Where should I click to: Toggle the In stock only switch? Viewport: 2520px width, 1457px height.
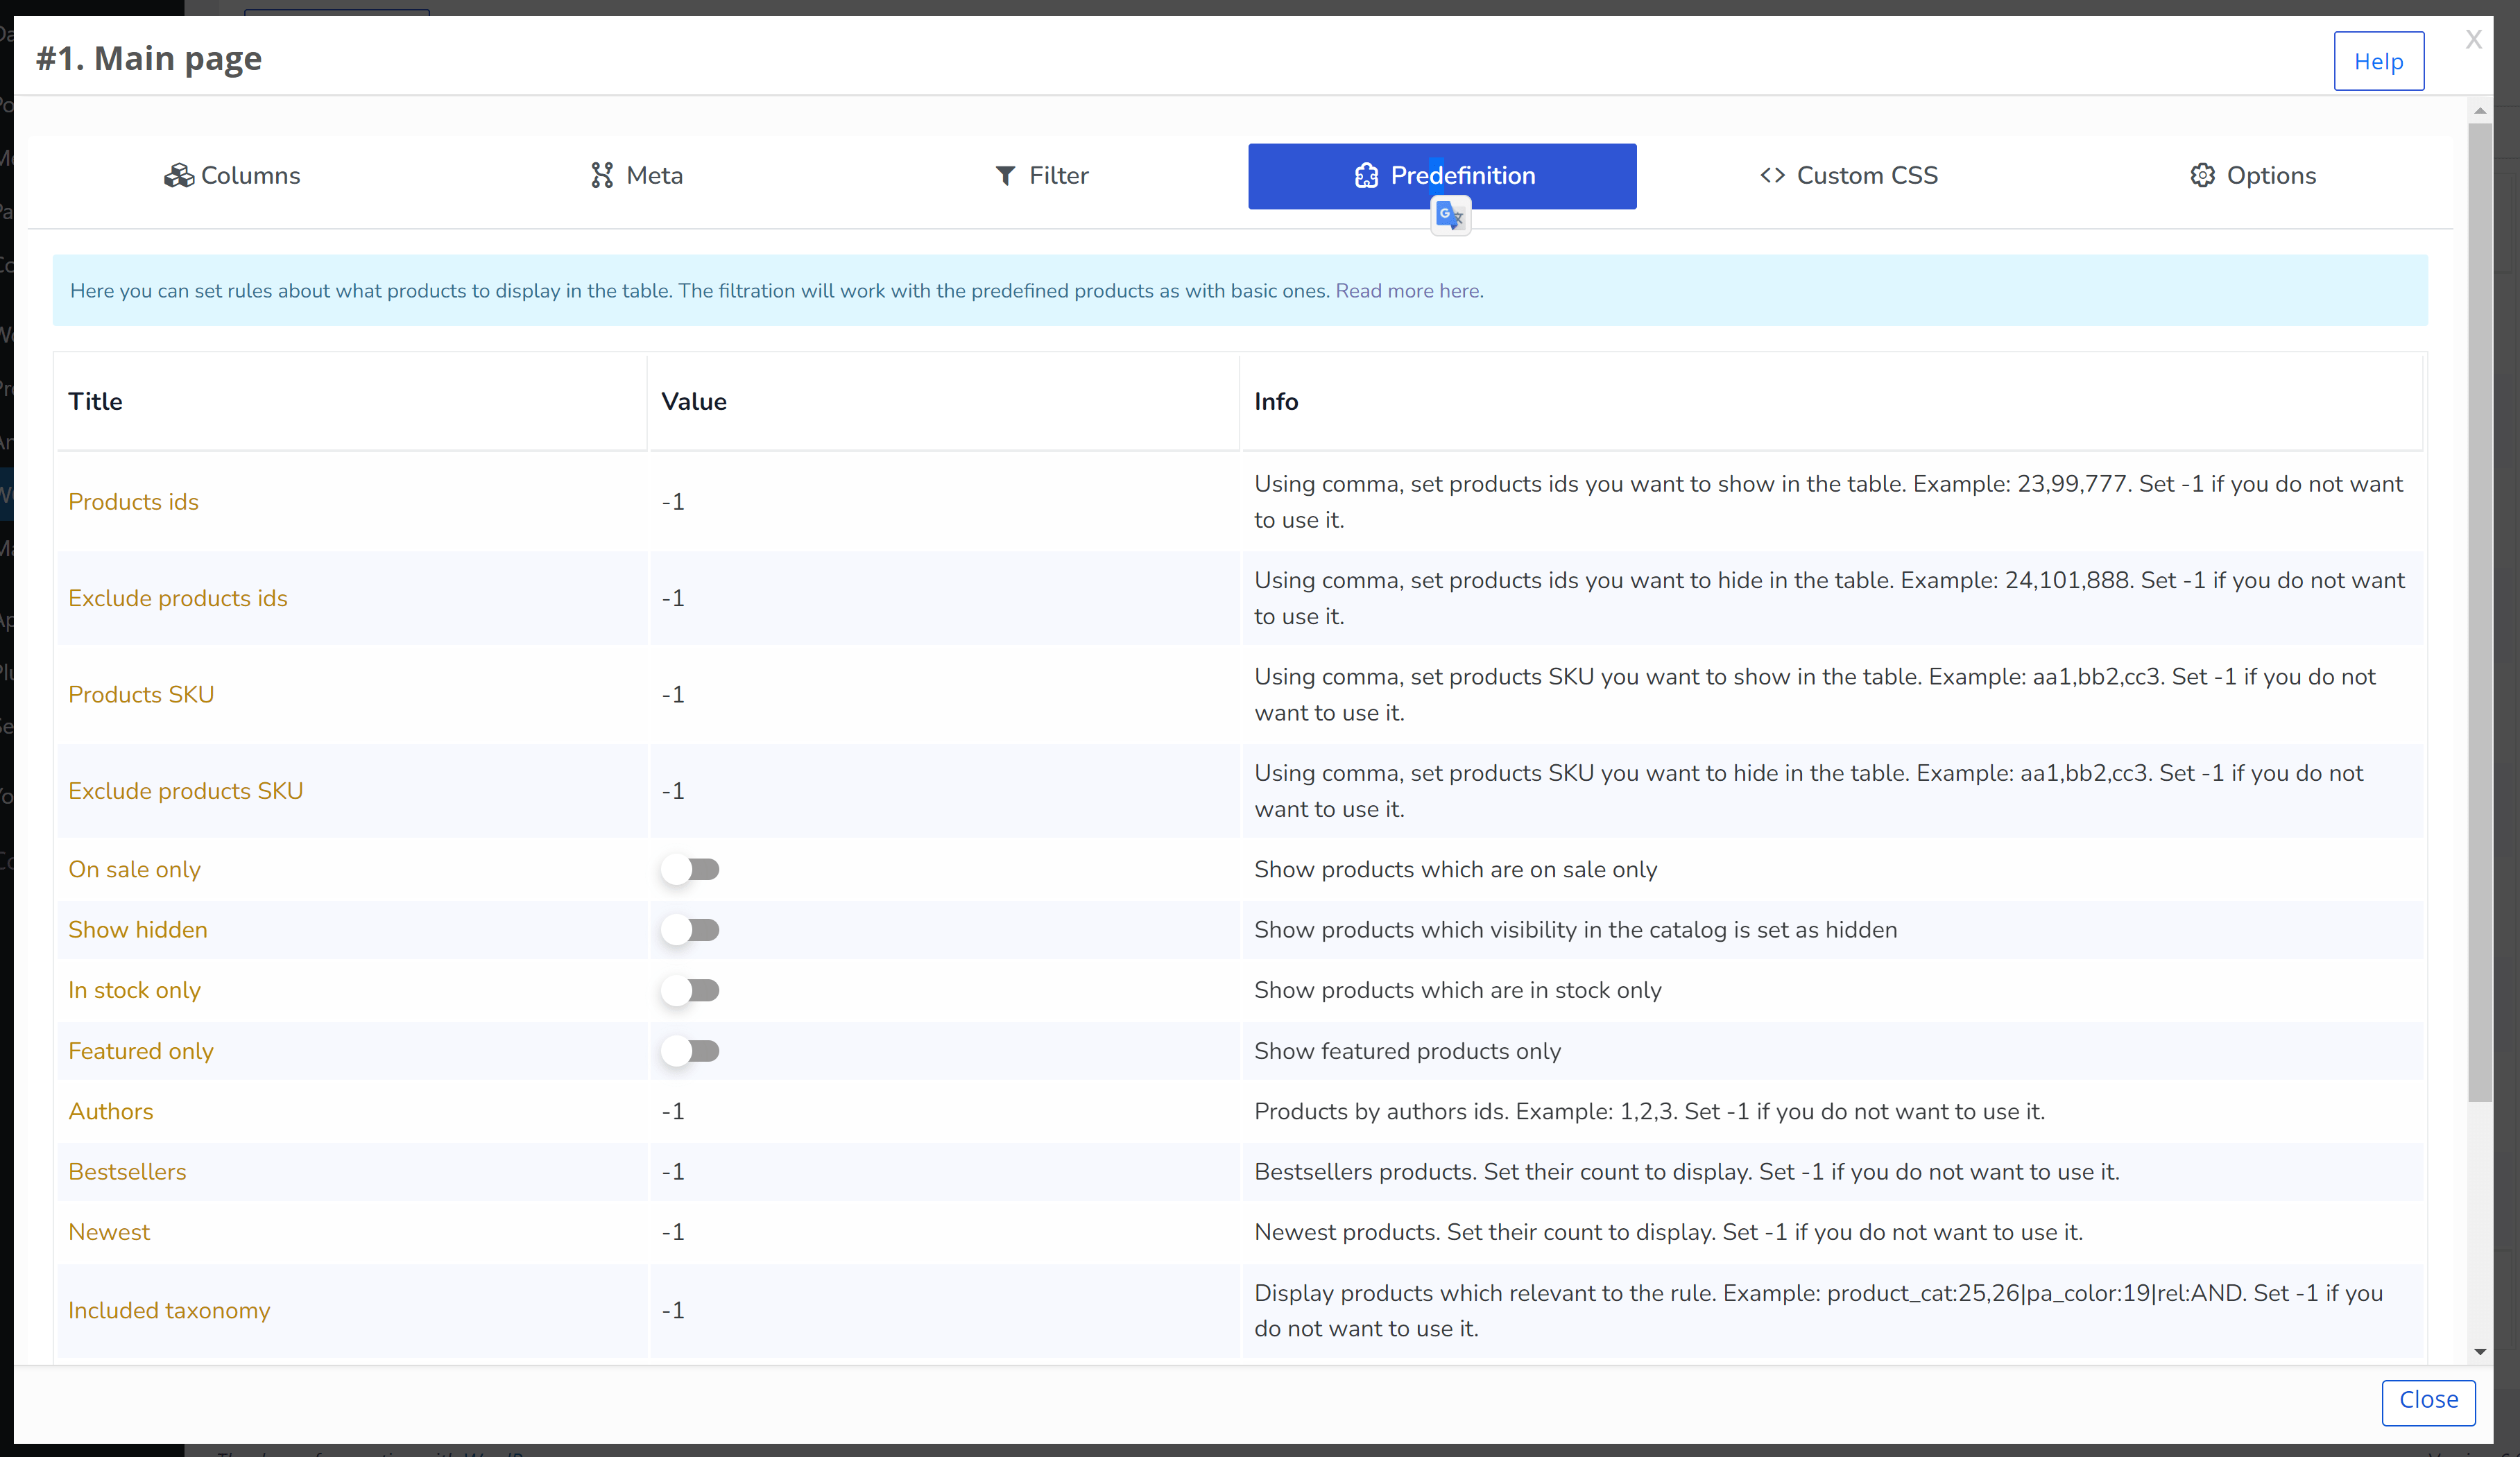pyautogui.click(x=690, y=990)
